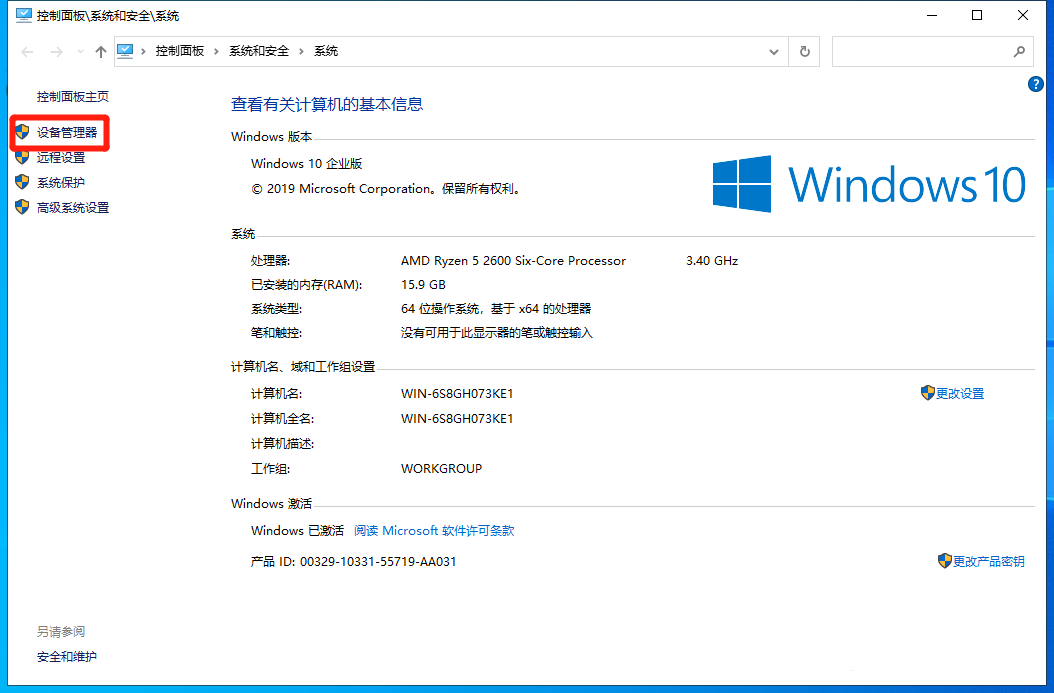Minimize the system window
Screen dimensions: 1054x693
pyautogui.click(x=932, y=15)
